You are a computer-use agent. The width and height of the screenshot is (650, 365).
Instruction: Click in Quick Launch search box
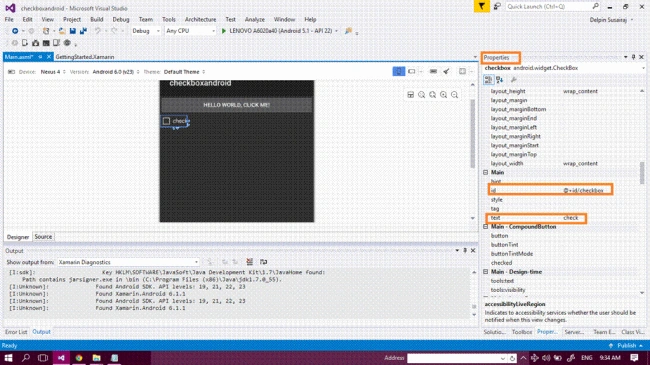pyautogui.click(x=553, y=6)
